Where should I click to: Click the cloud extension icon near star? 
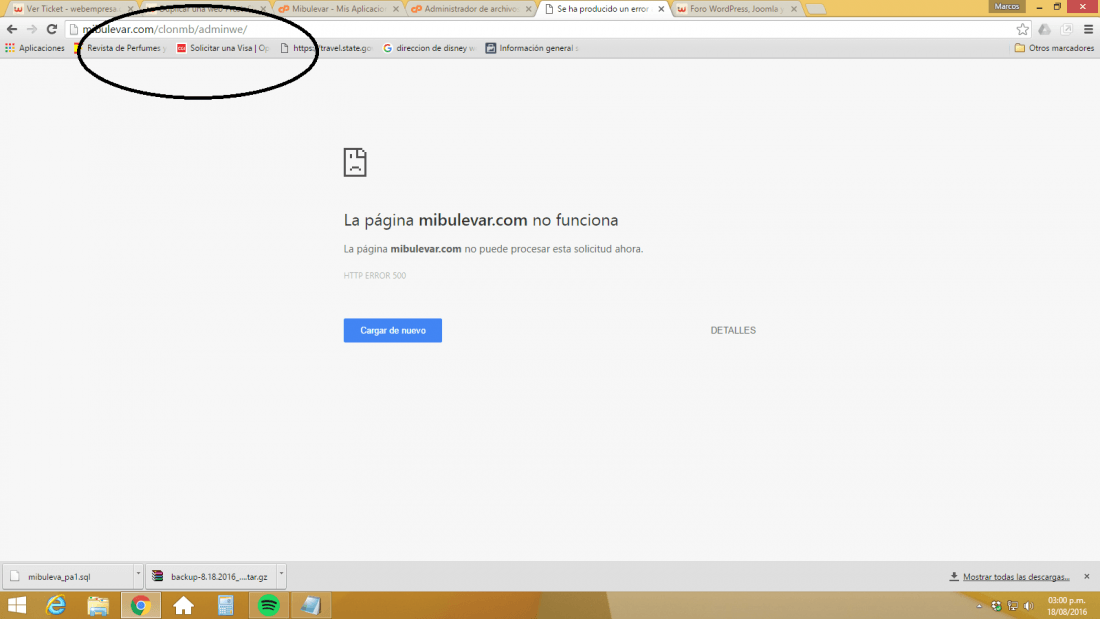(x=1044, y=29)
